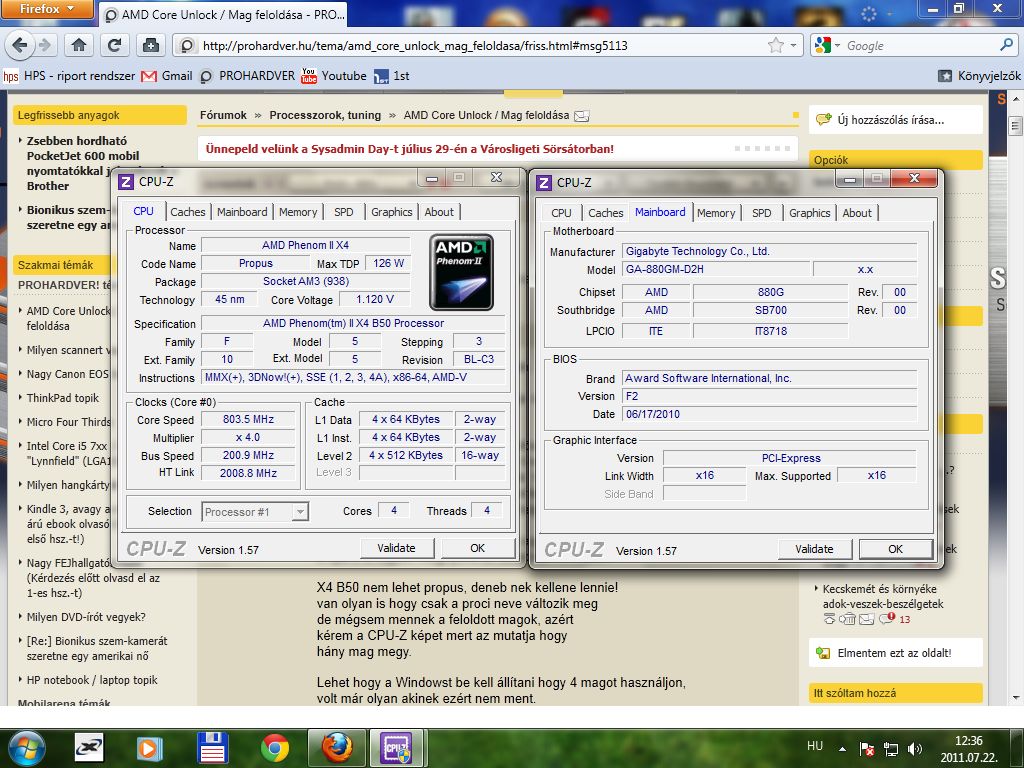Screen dimensions: 1024x768
Task: Open Elmentem ezt az oldalt link
Action: click(x=895, y=653)
